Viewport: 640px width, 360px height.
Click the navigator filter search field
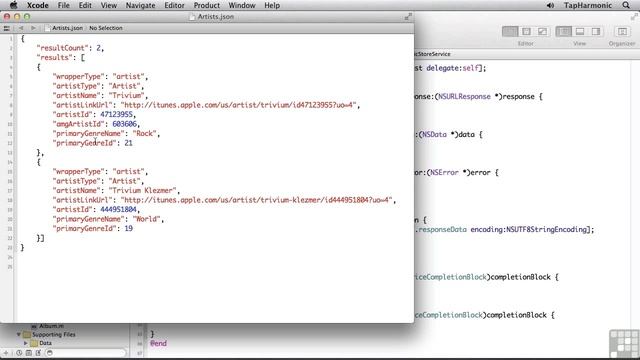coord(84,353)
